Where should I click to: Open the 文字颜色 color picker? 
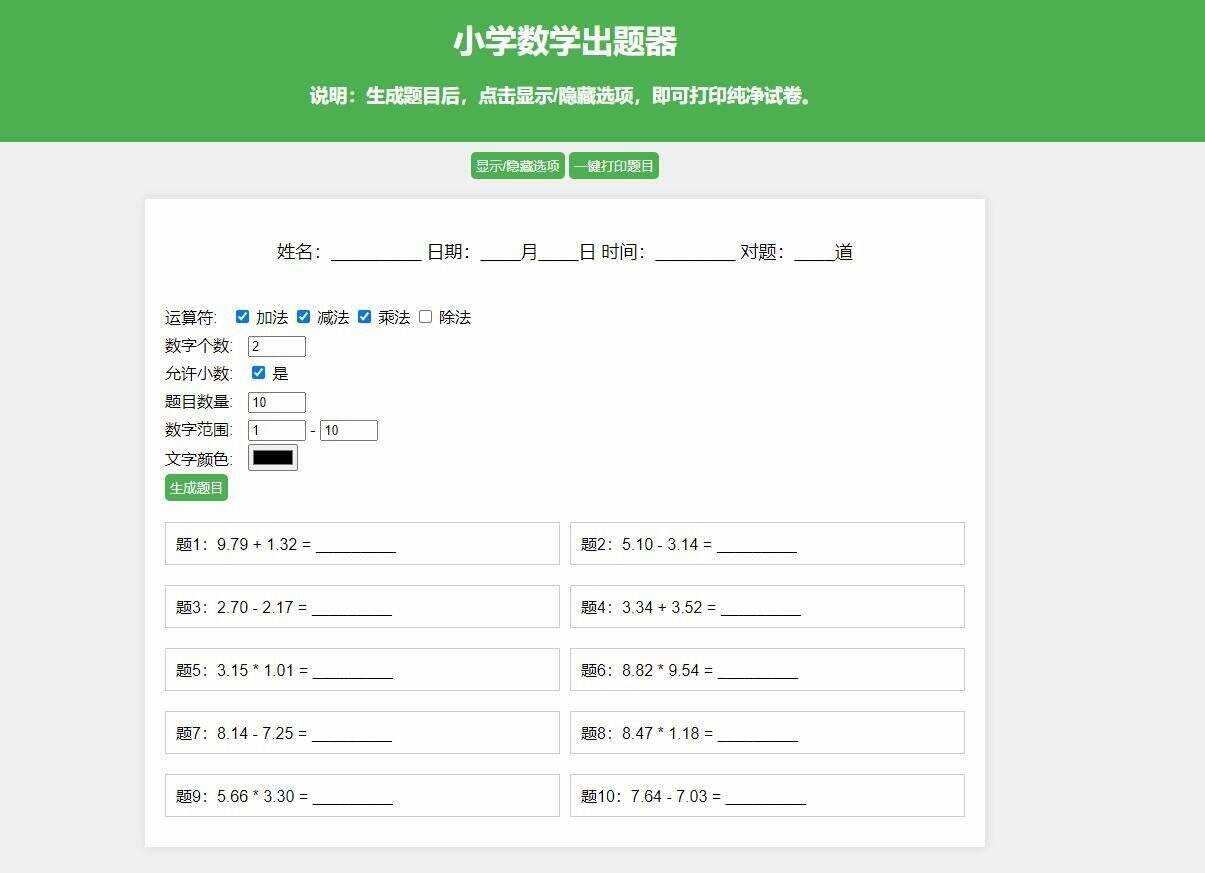point(272,457)
